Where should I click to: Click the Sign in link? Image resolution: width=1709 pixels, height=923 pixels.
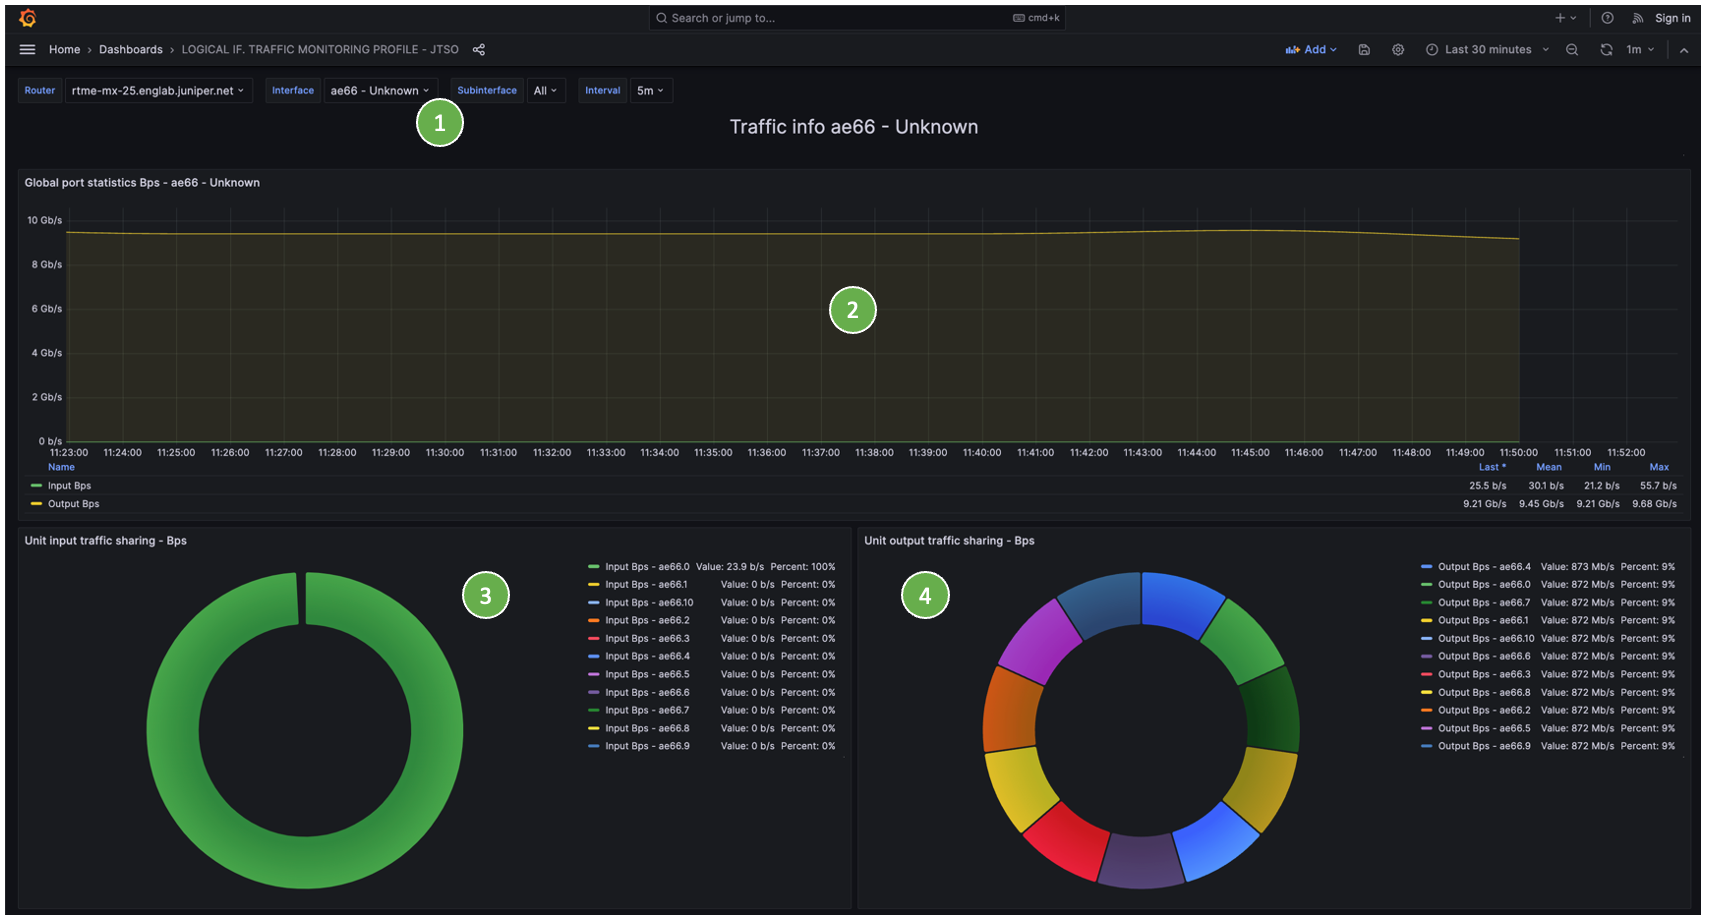click(1672, 18)
